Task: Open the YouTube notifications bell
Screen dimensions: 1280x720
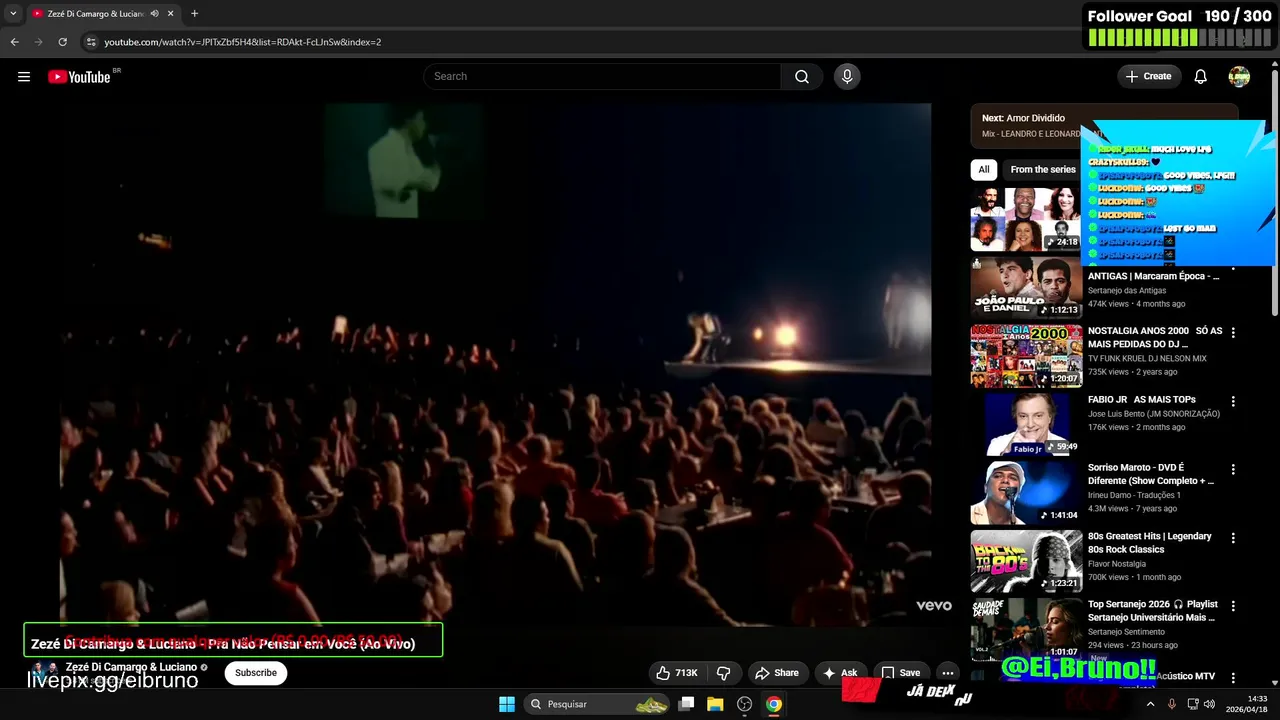Action: pos(1201,77)
